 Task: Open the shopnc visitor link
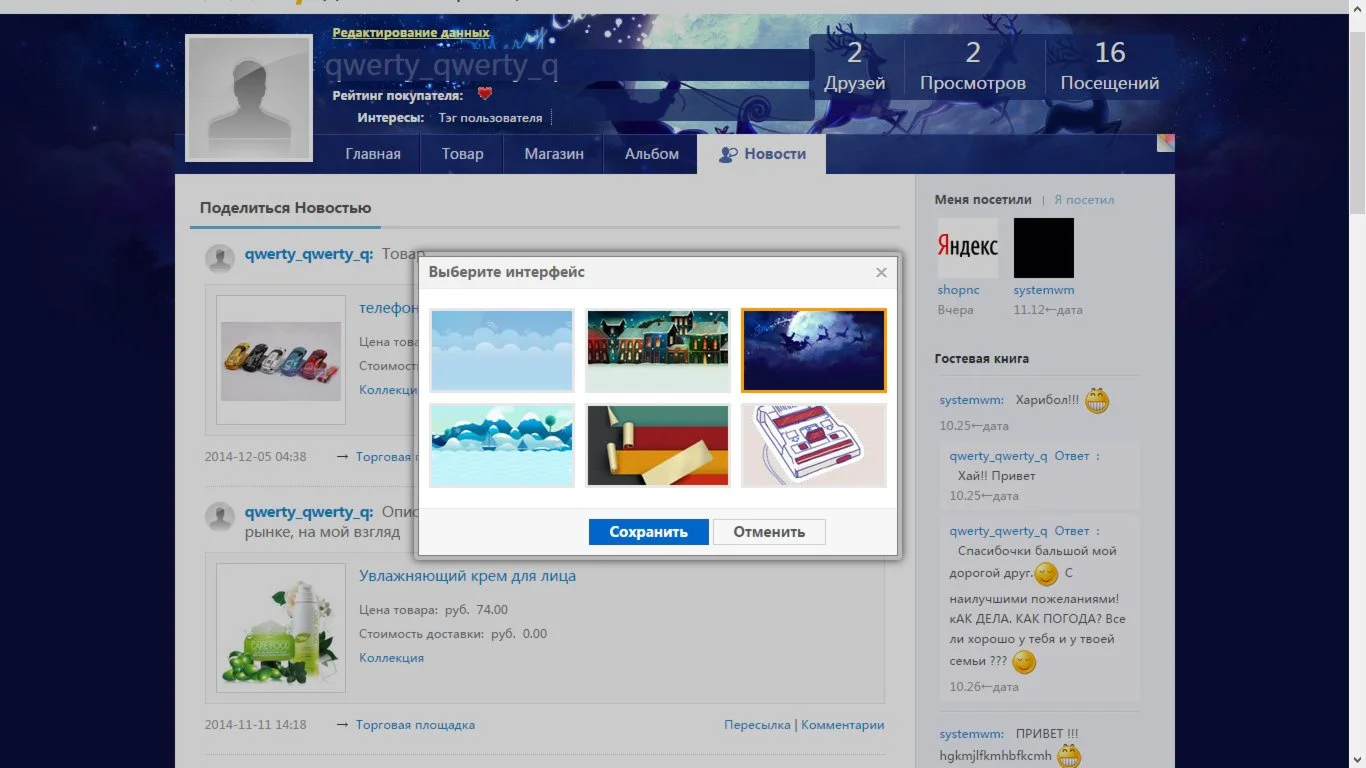[958, 290]
